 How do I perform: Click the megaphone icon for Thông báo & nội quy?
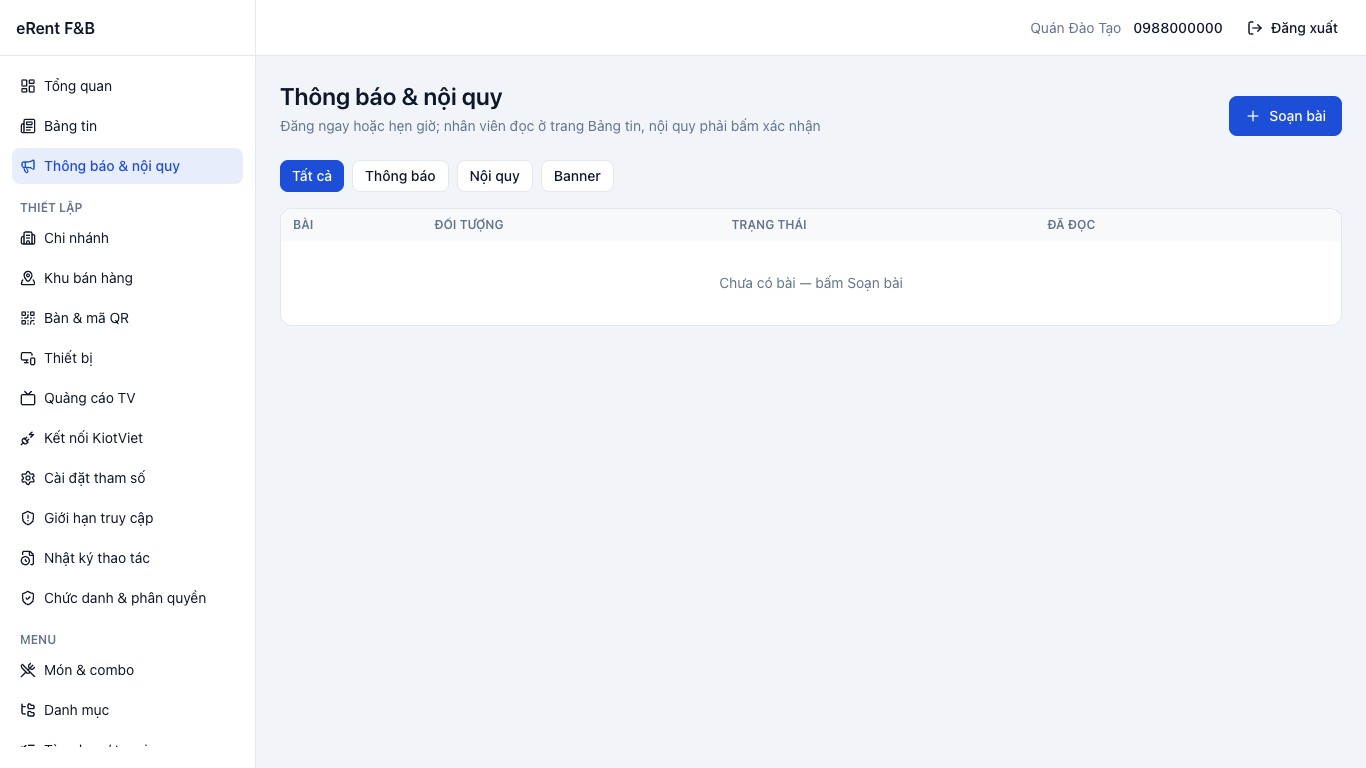pyautogui.click(x=28, y=166)
